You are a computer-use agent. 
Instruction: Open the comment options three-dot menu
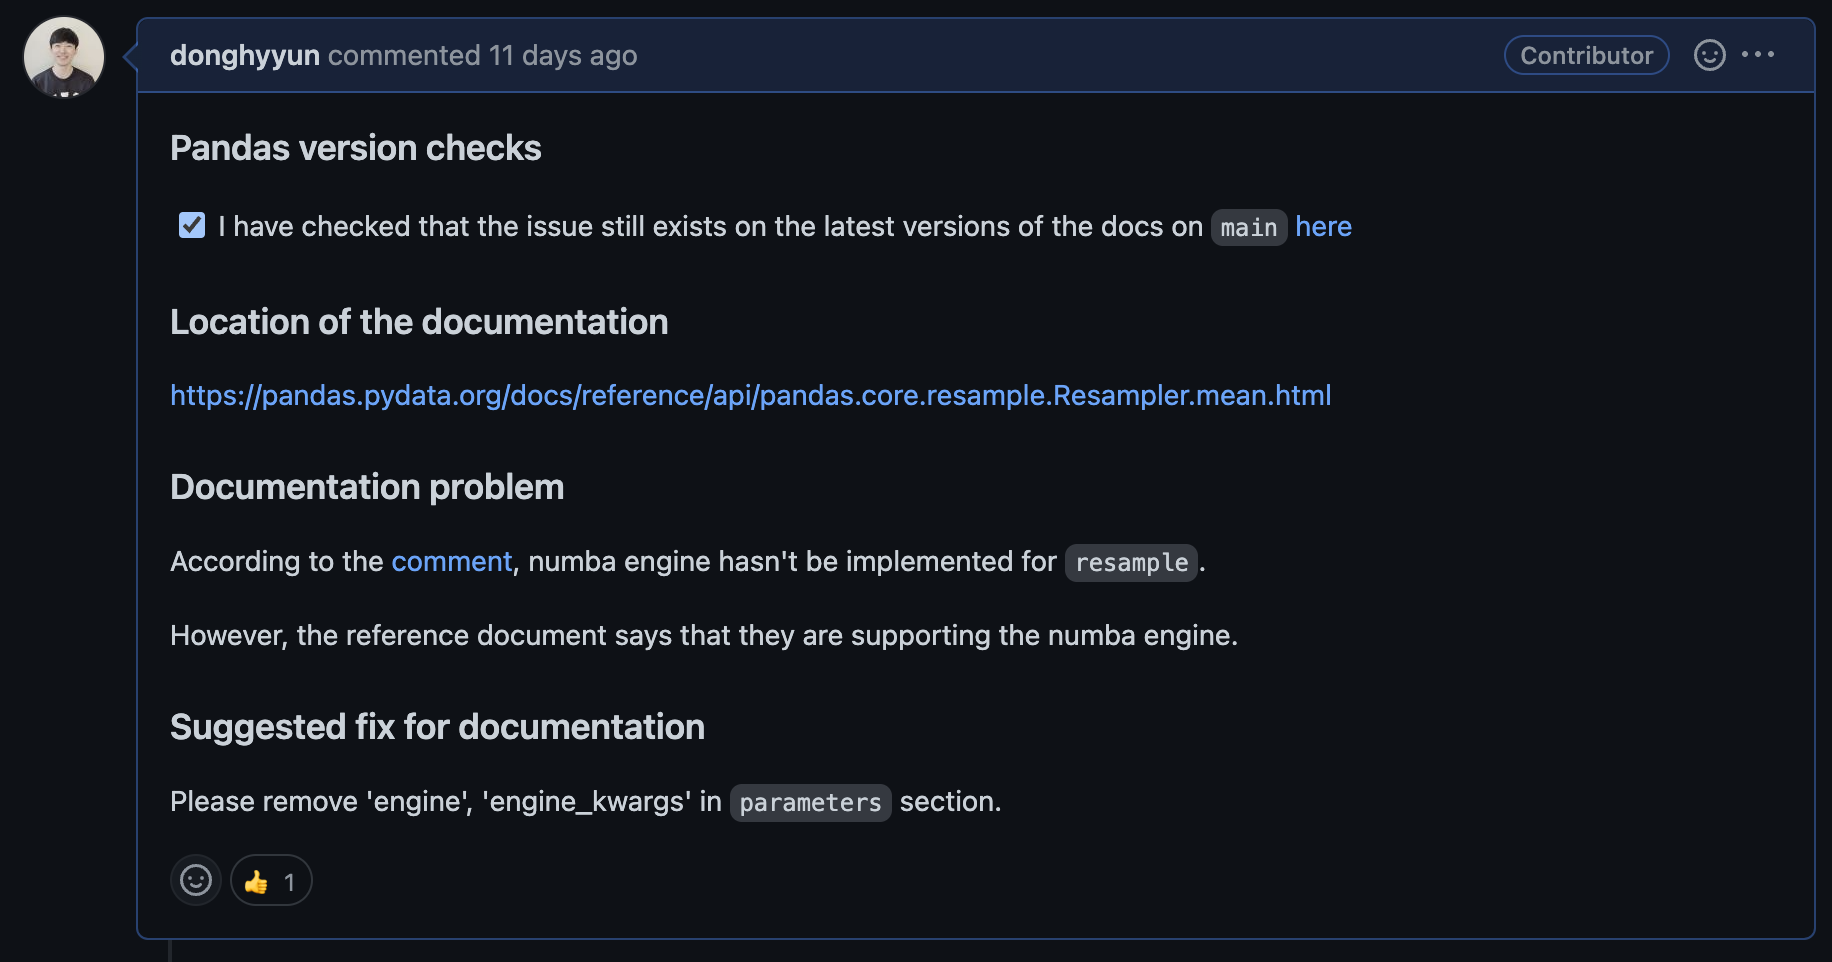pyautogui.click(x=1758, y=55)
